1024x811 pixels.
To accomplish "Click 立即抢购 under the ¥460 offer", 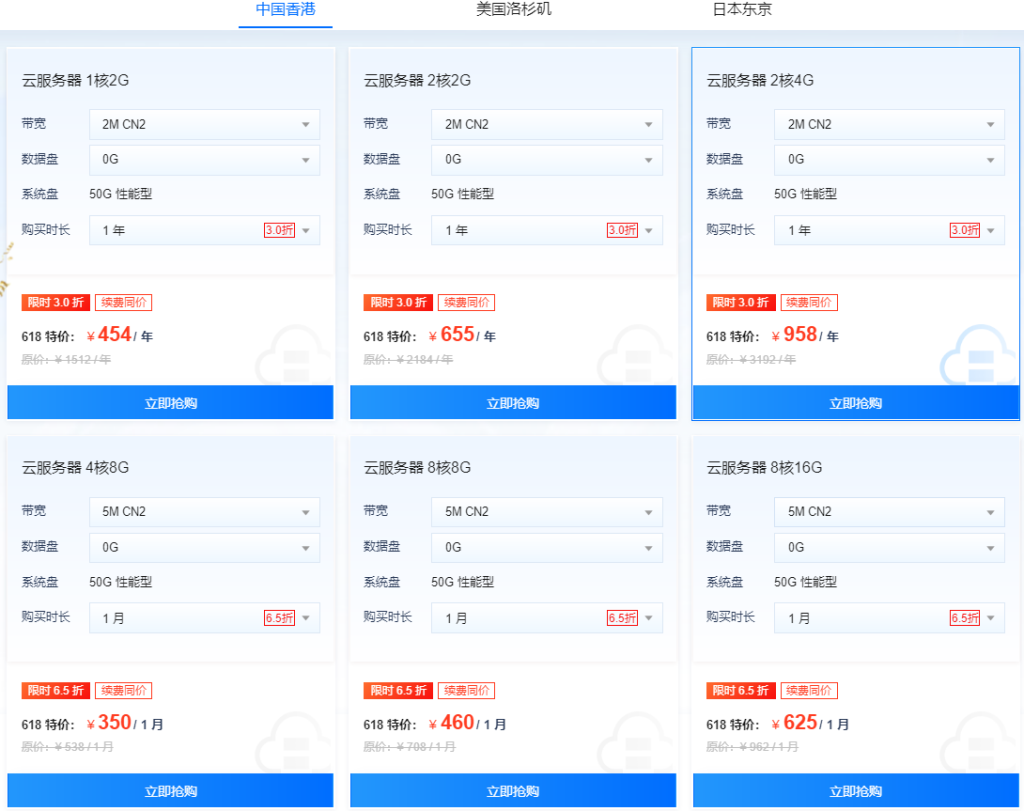I will point(512,790).
